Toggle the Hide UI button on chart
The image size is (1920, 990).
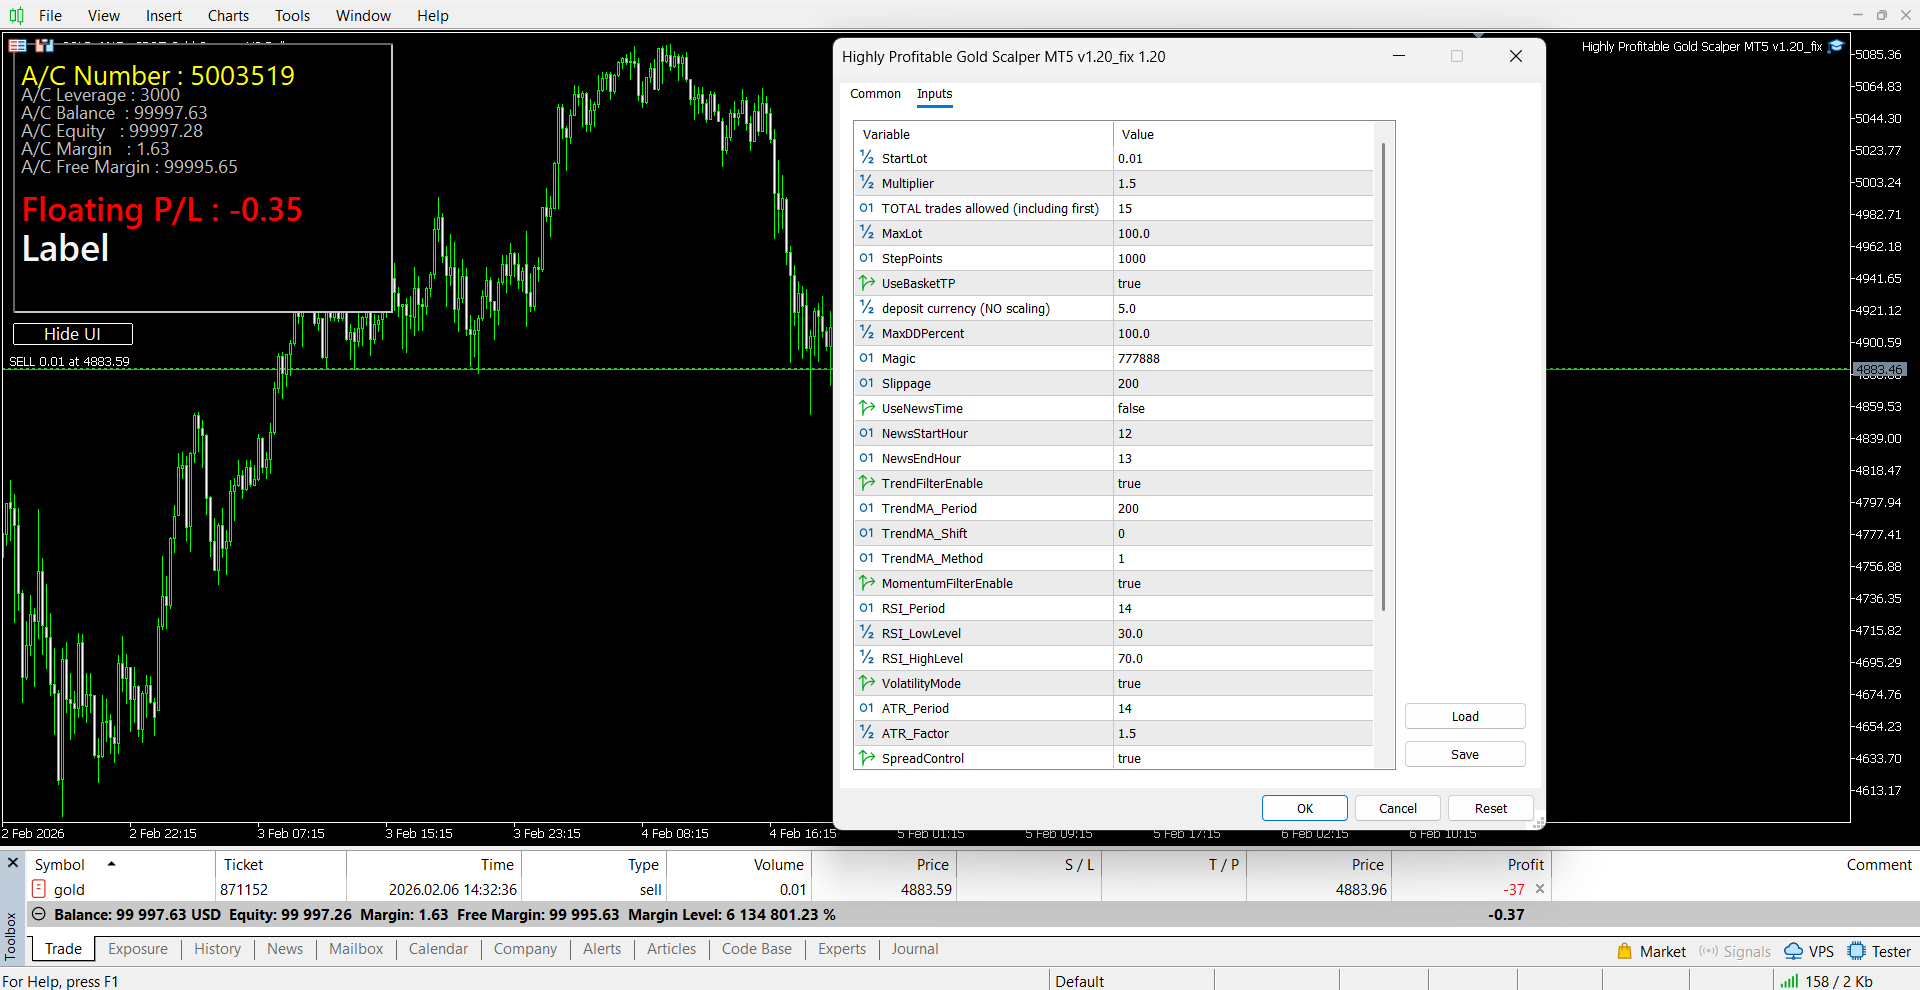[72, 334]
